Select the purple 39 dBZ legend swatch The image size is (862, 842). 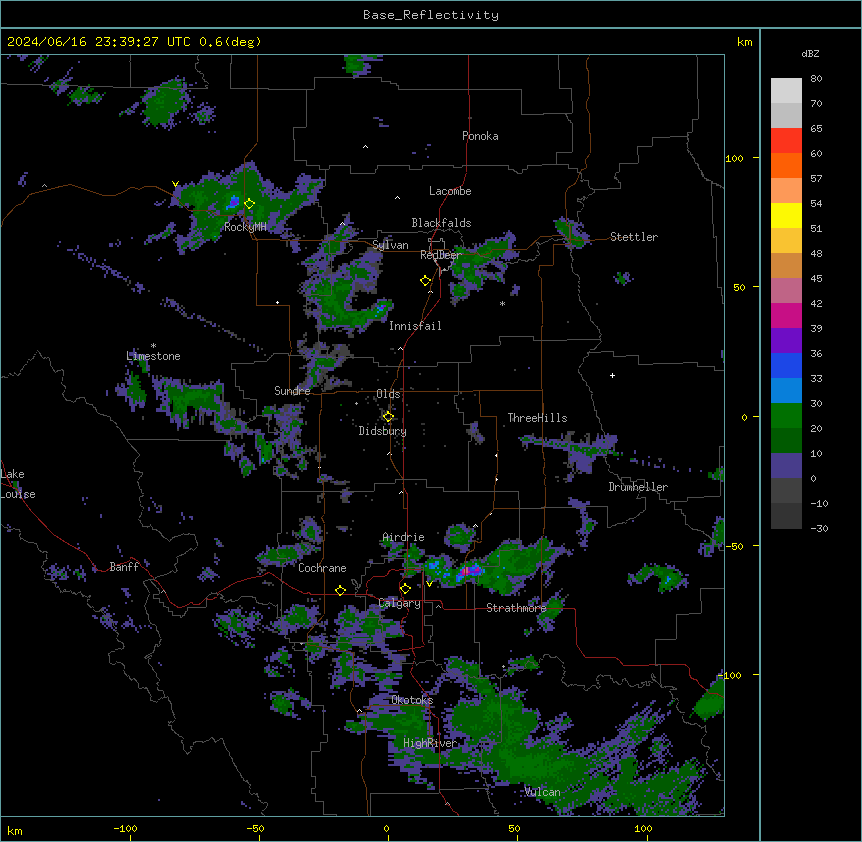786,341
